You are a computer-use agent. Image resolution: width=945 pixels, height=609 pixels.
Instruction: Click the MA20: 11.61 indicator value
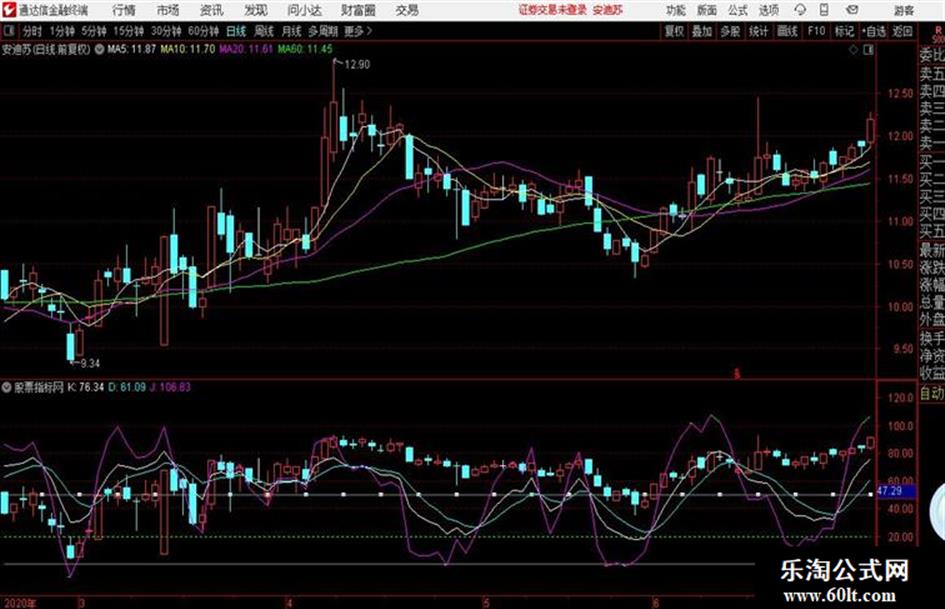[x=246, y=49]
